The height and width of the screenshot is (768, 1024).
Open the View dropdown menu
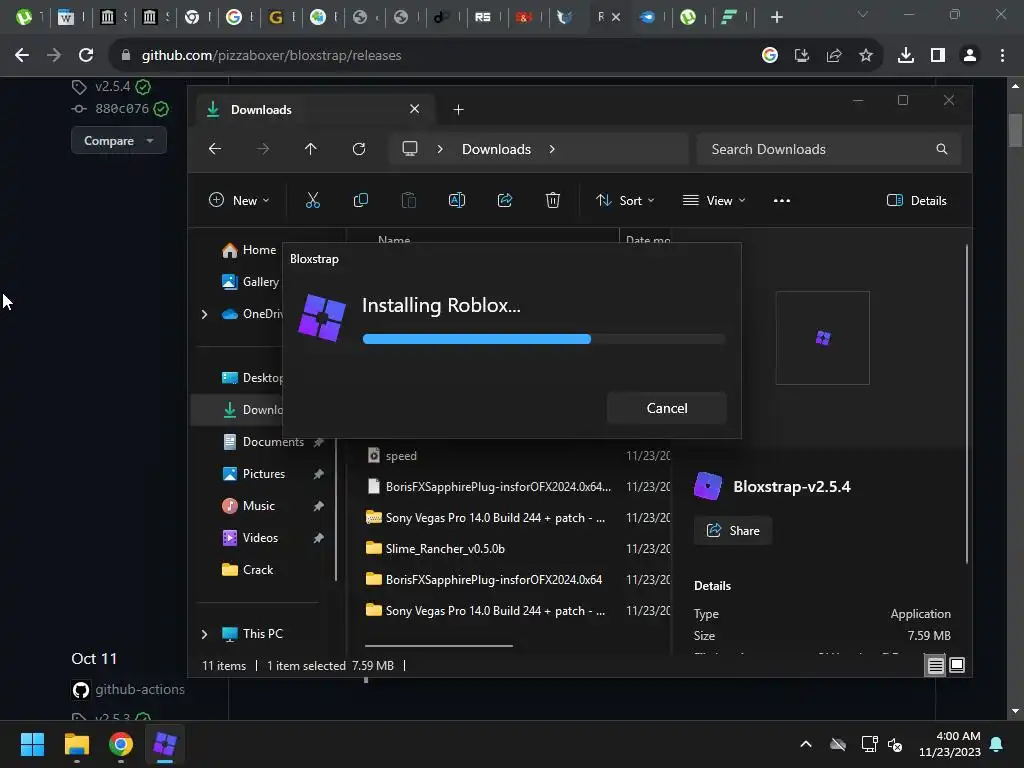point(714,200)
